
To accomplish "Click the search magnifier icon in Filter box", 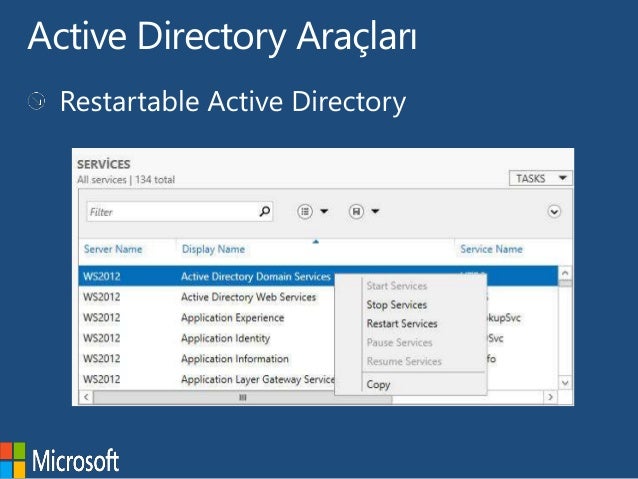I will 265,211.
